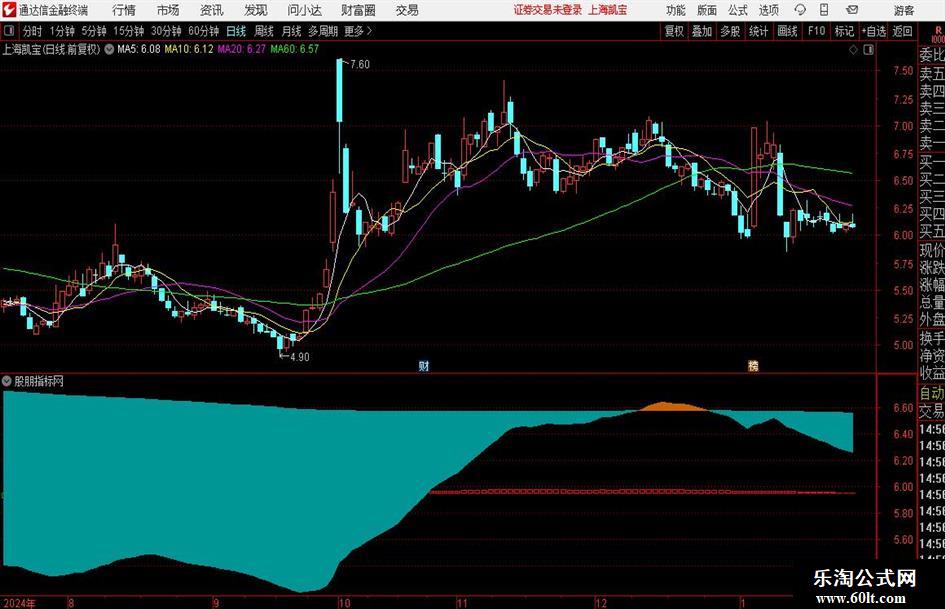Screen dimensions: 945x609
Task: Click the 股朋指标网 indicator name
Action: pos(39,381)
